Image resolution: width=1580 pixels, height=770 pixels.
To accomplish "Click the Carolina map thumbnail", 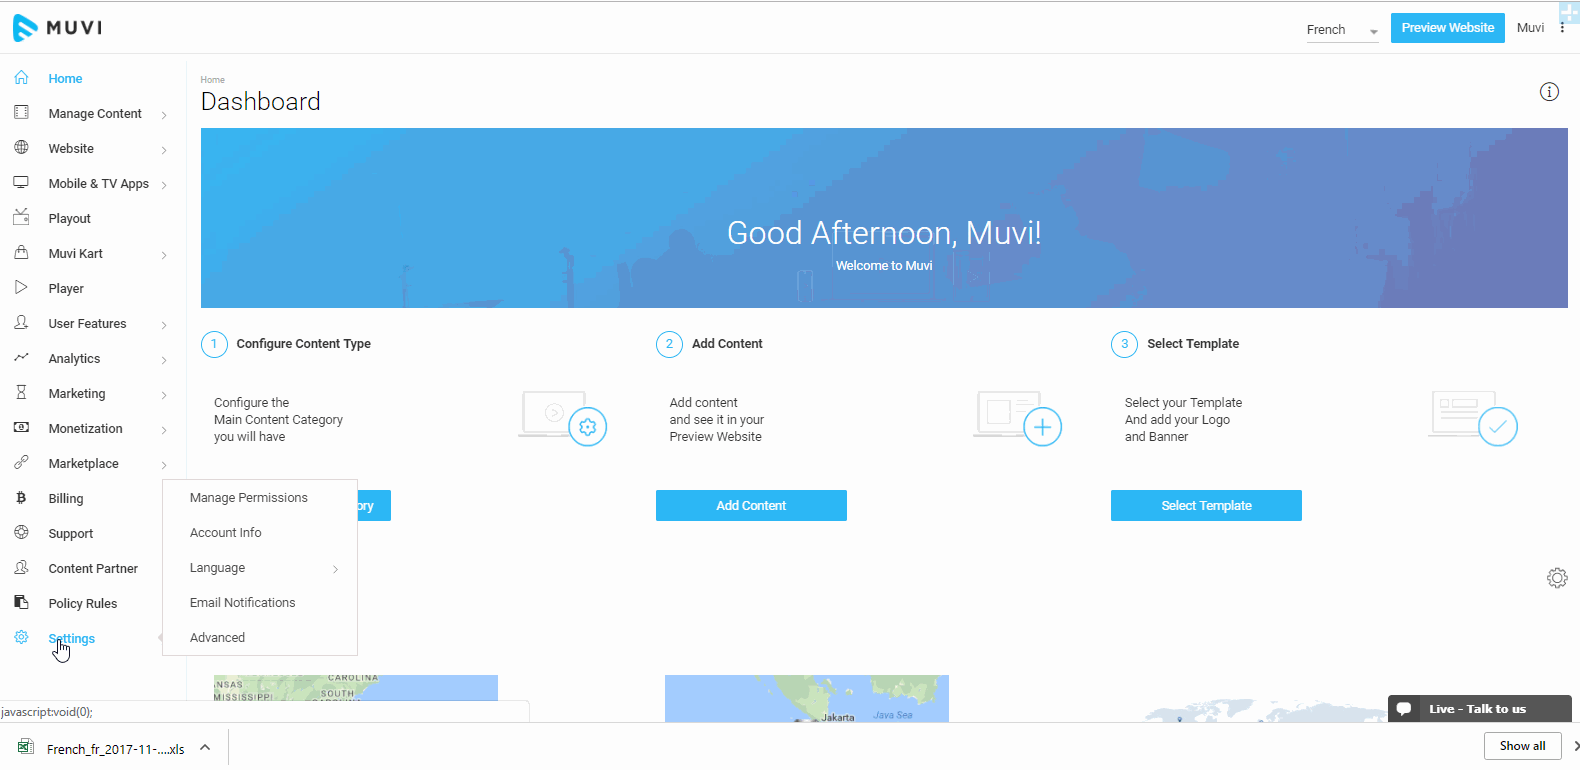I will (x=355, y=688).
